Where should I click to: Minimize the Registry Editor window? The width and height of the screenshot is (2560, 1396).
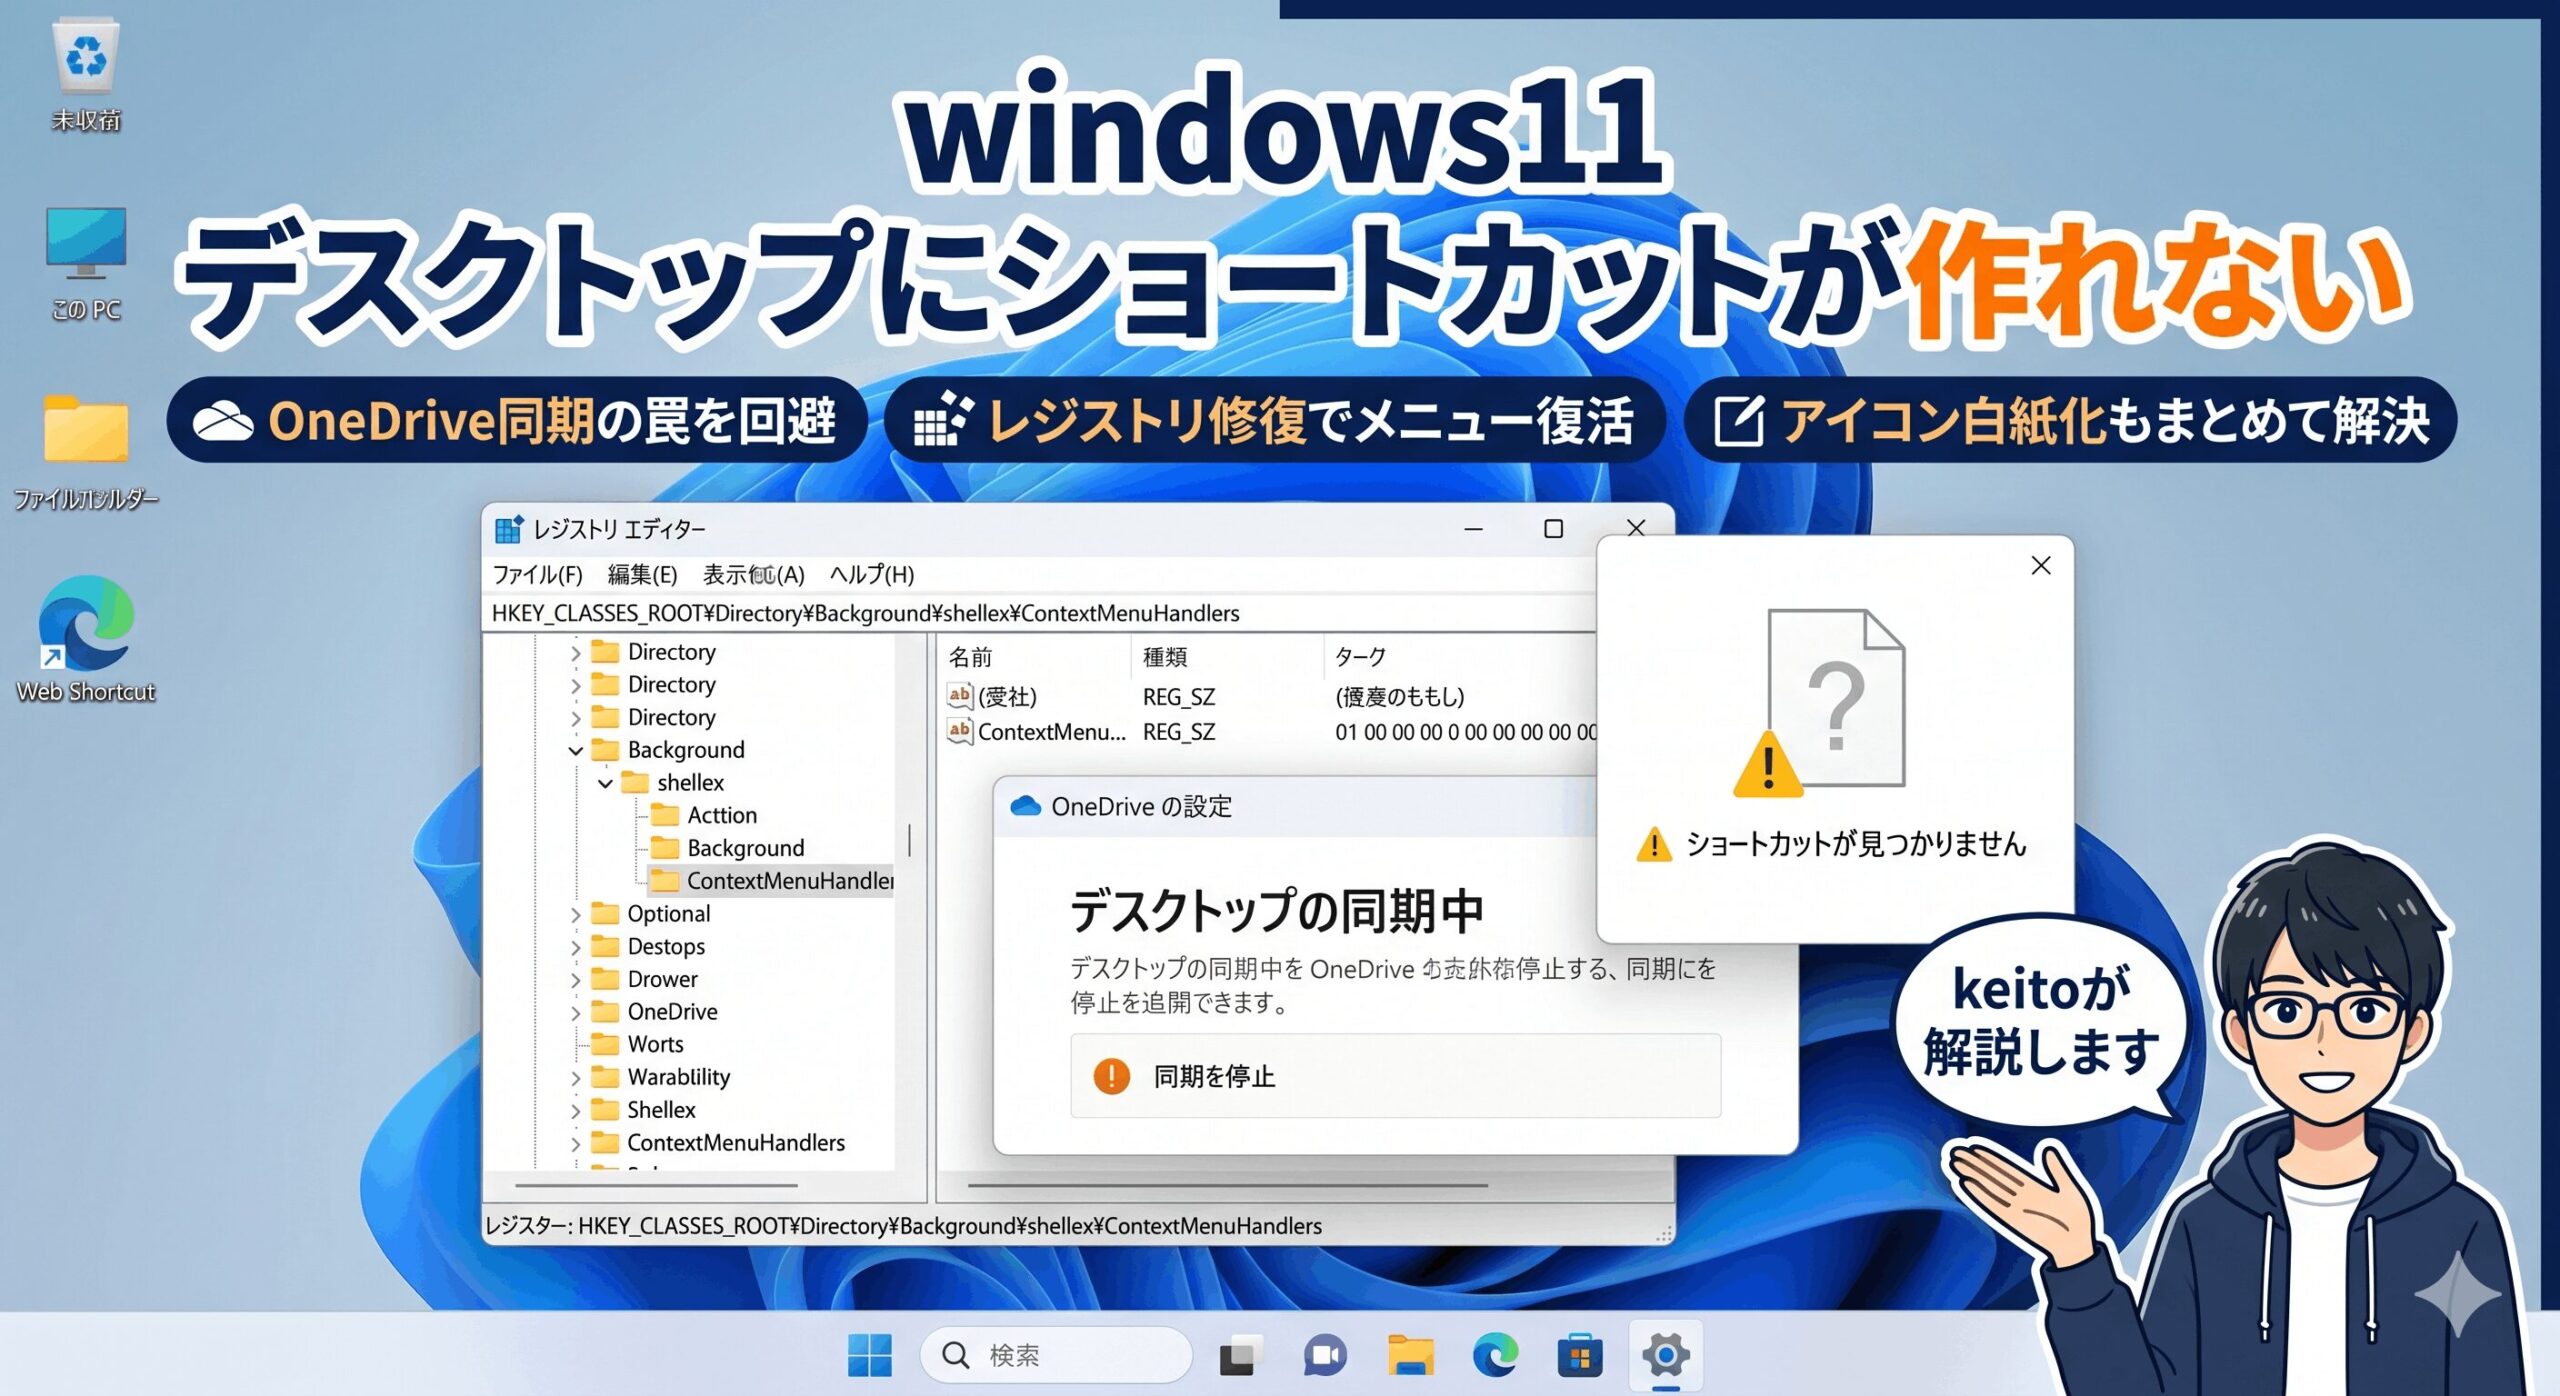[1473, 529]
